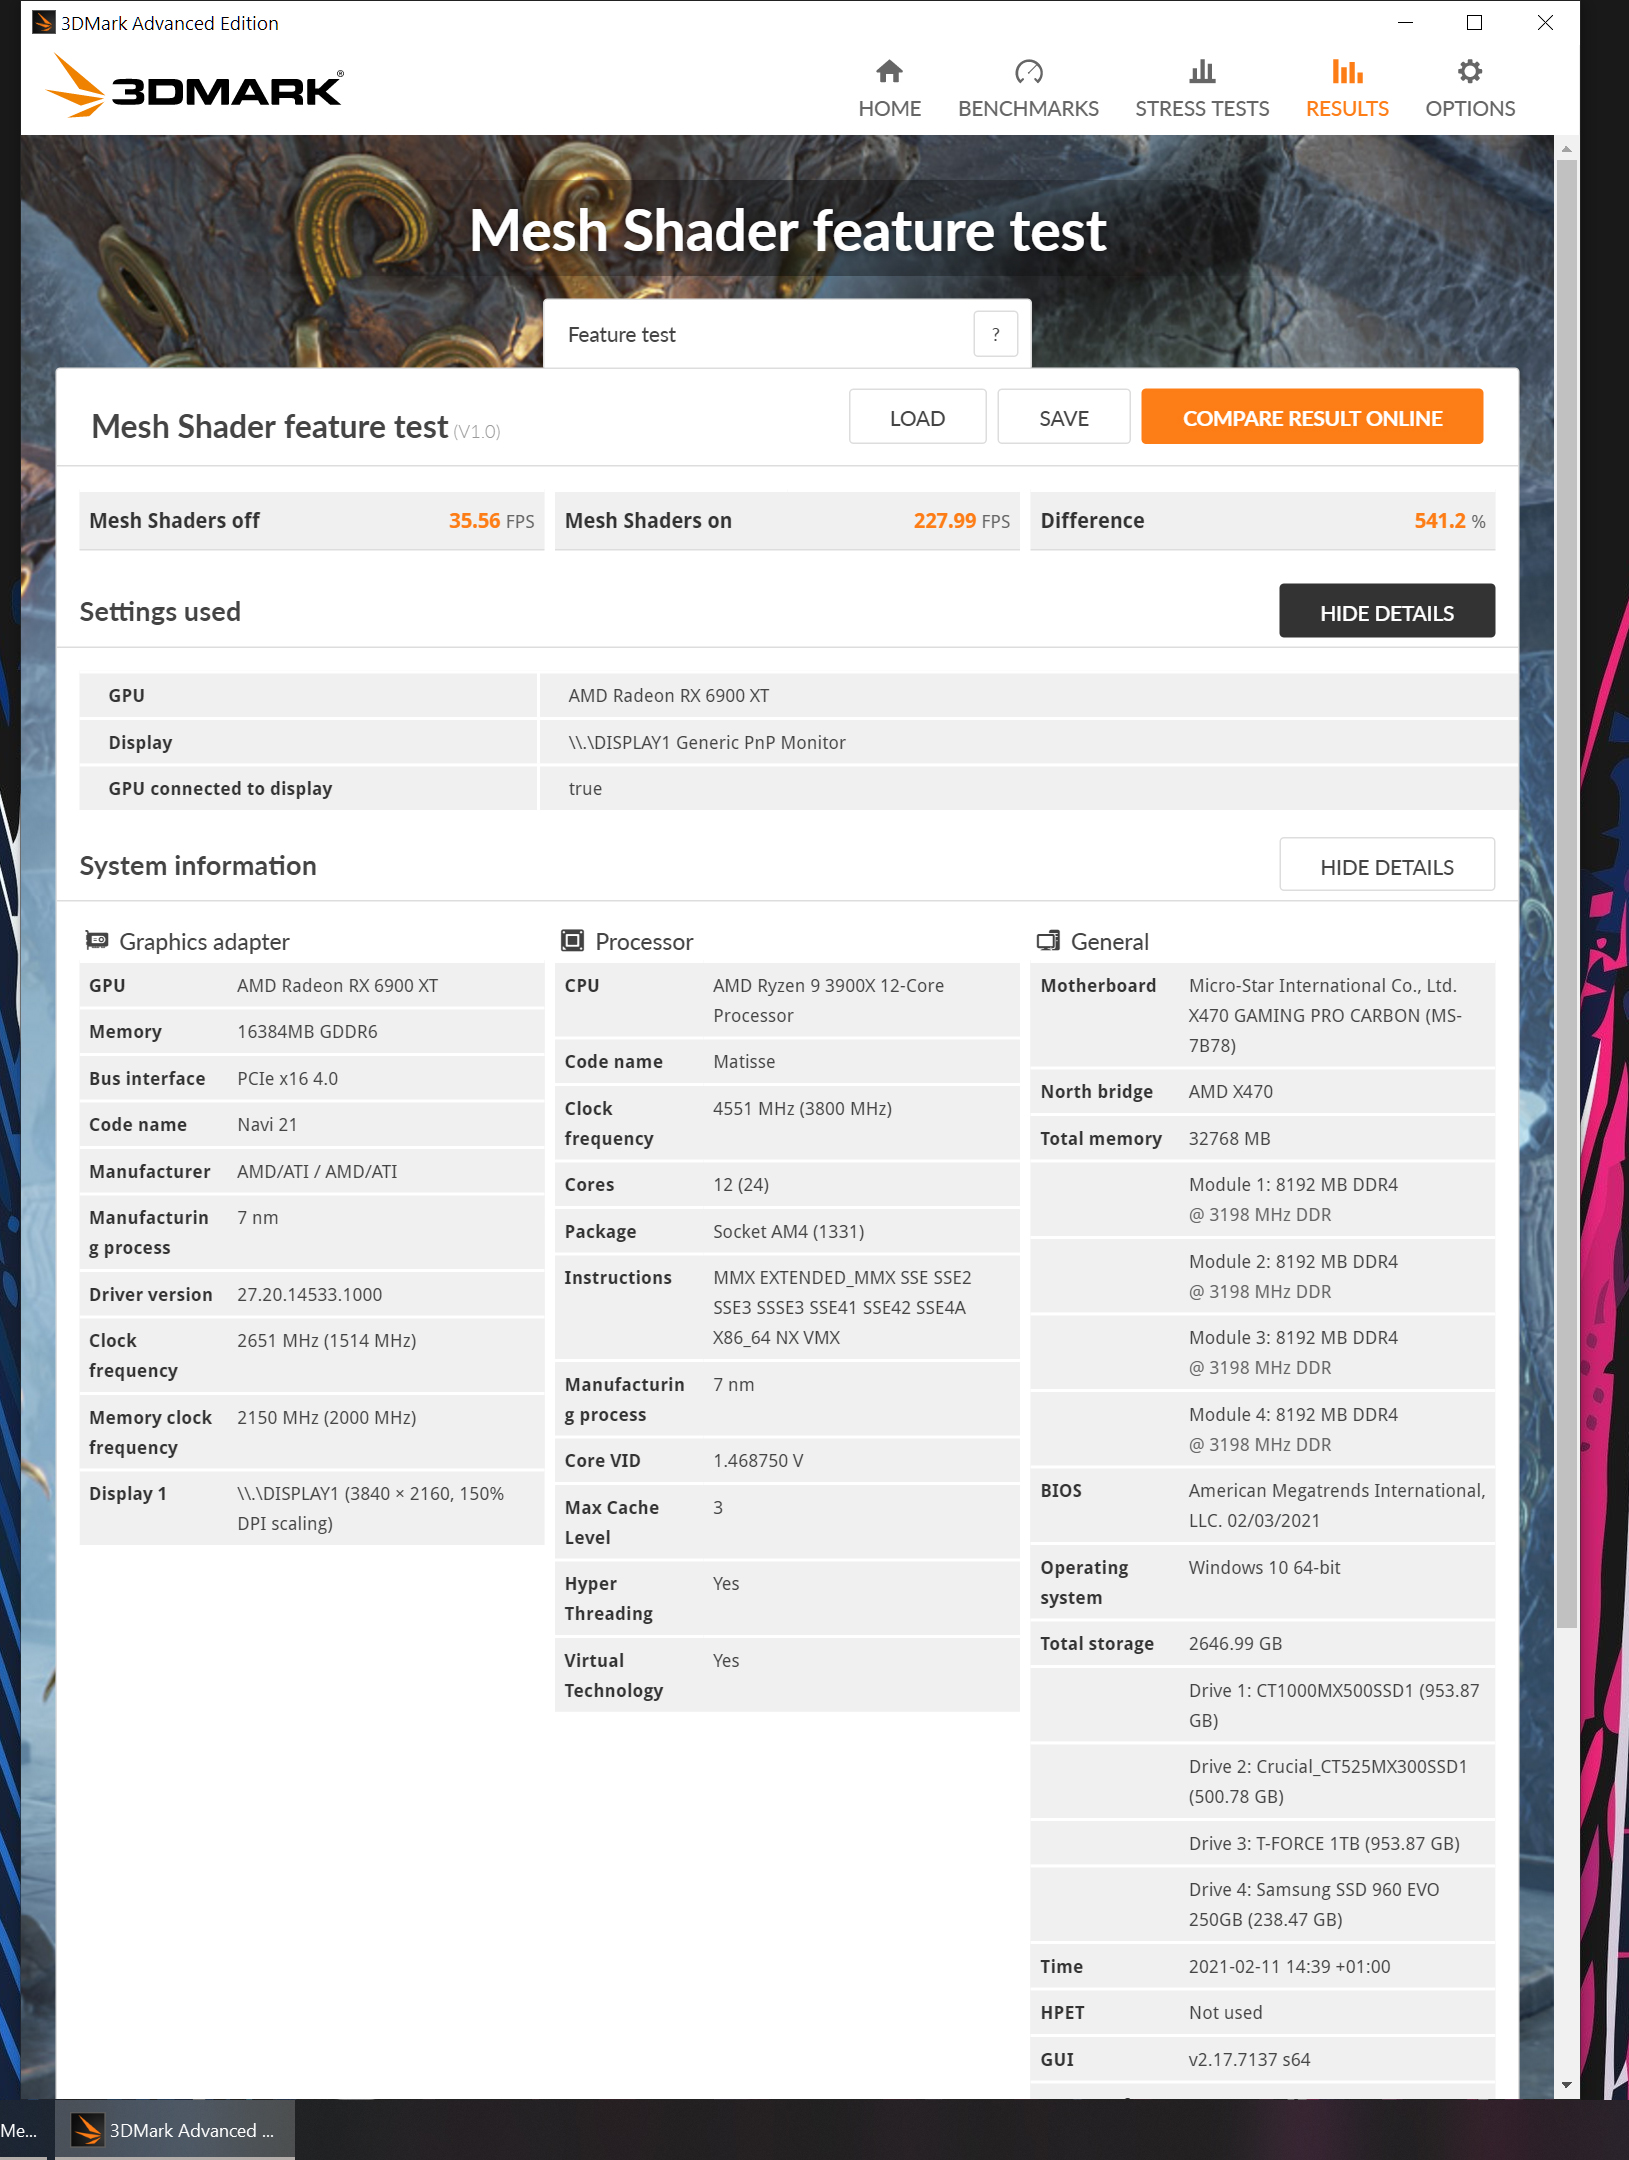Click the orange Results chart icon
This screenshot has width=1629, height=2160.
pyautogui.click(x=1347, y=72)
